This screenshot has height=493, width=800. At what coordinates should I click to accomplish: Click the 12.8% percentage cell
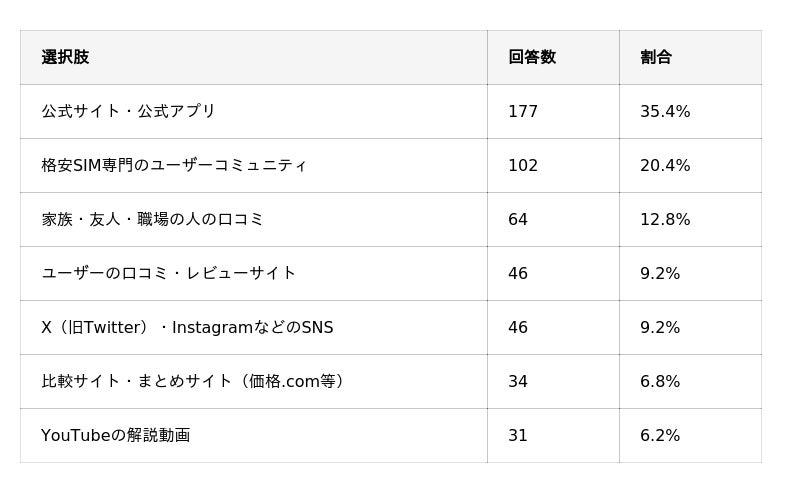tap(665, 220)
